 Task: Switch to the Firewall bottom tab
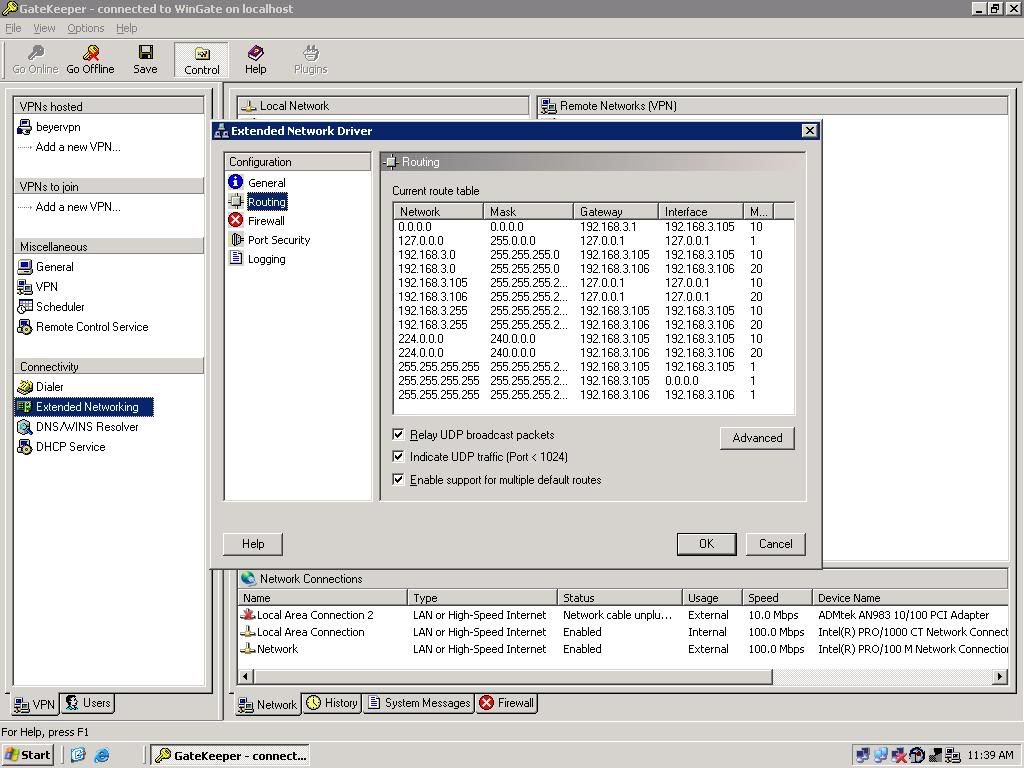click(507, 703)
